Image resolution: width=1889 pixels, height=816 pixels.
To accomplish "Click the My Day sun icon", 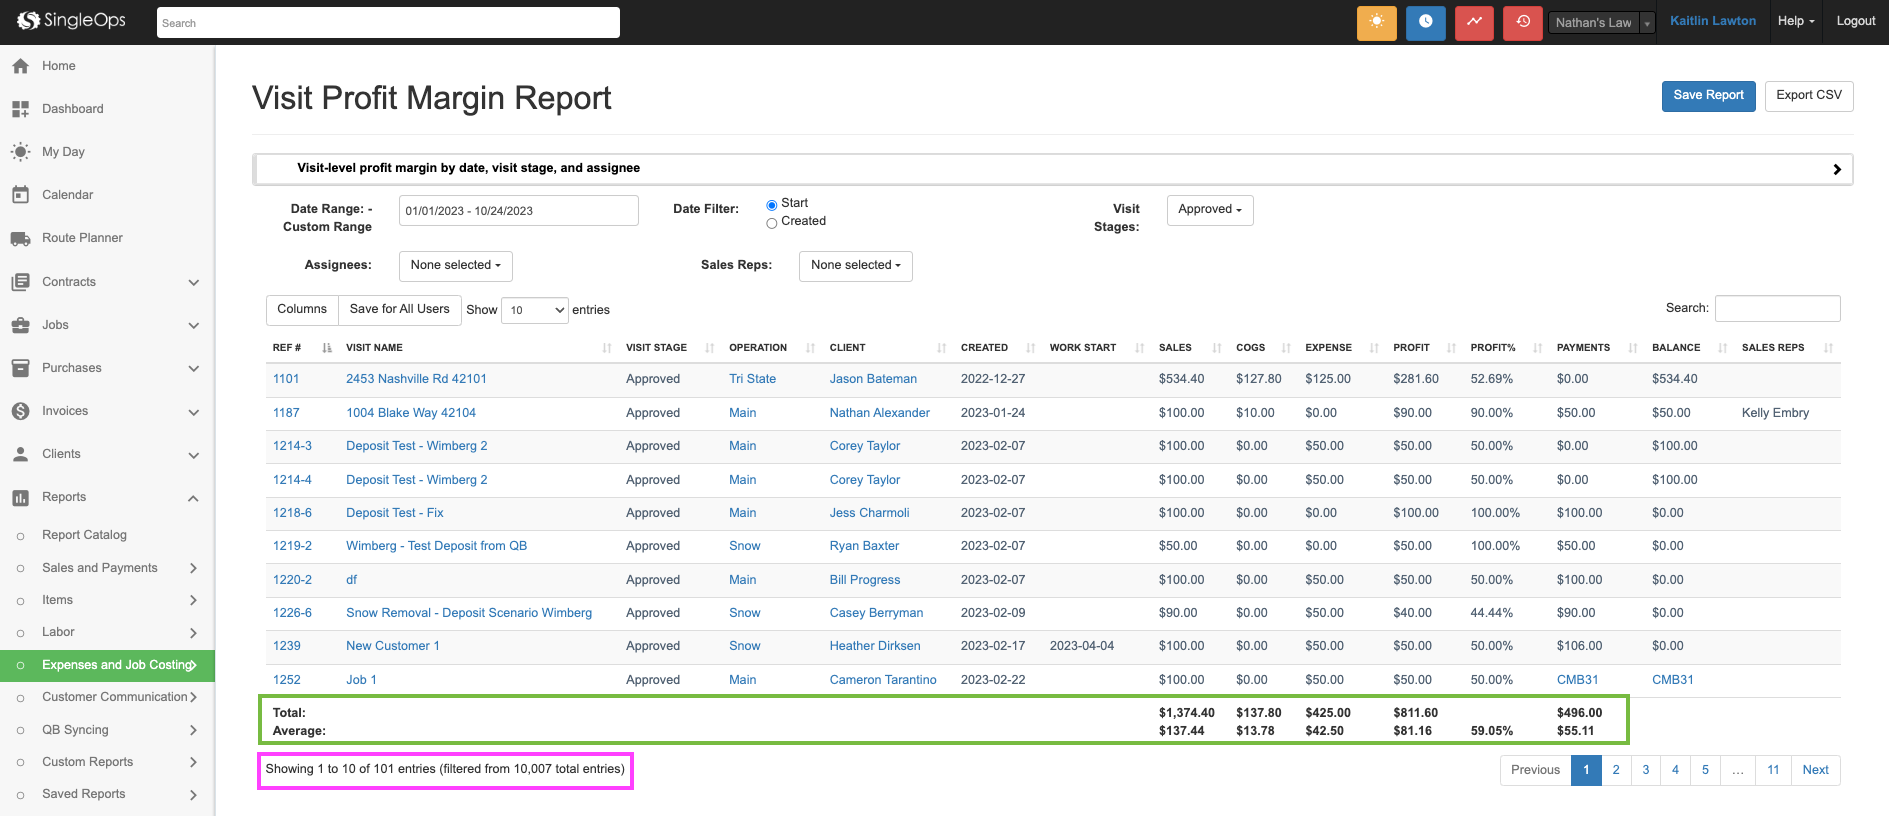I will 20,152.
